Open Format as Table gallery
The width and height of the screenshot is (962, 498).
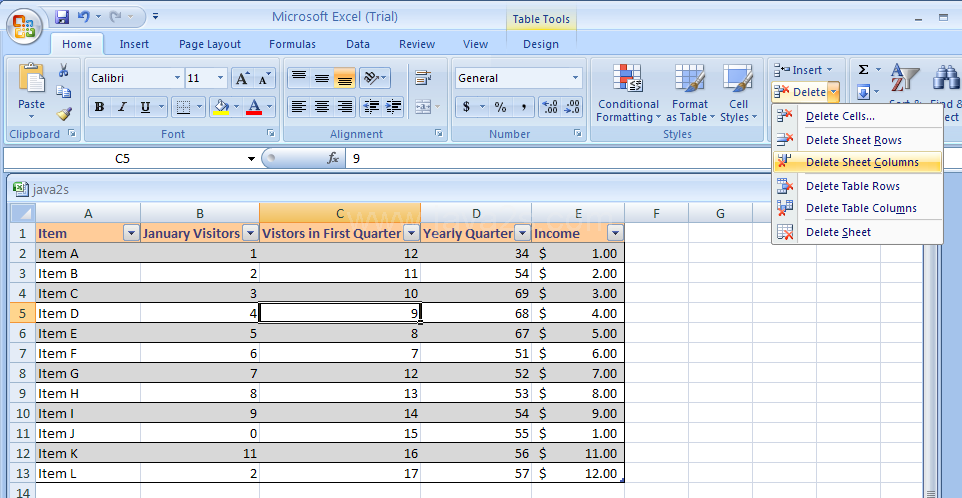(690, 93)
